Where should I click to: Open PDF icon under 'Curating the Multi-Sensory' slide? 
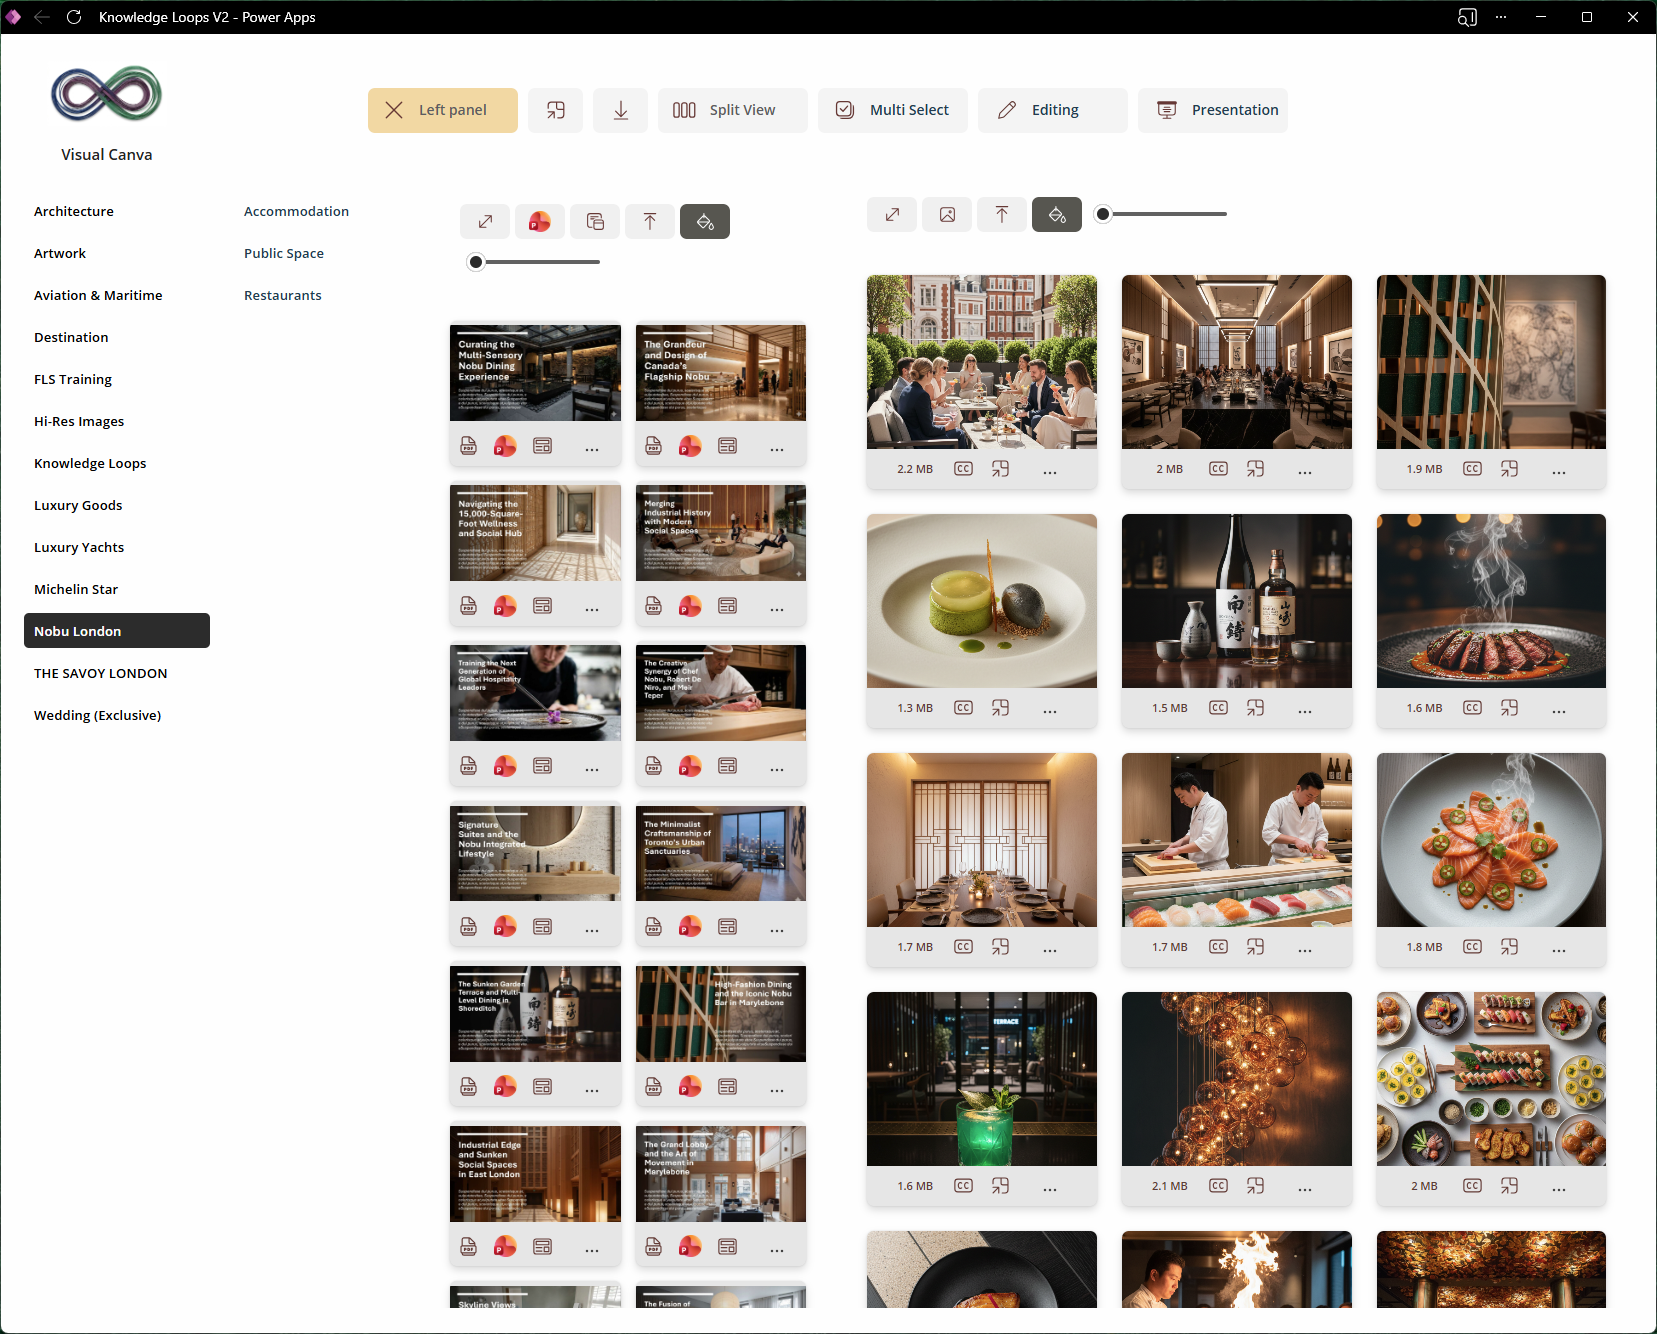(468, 446)
